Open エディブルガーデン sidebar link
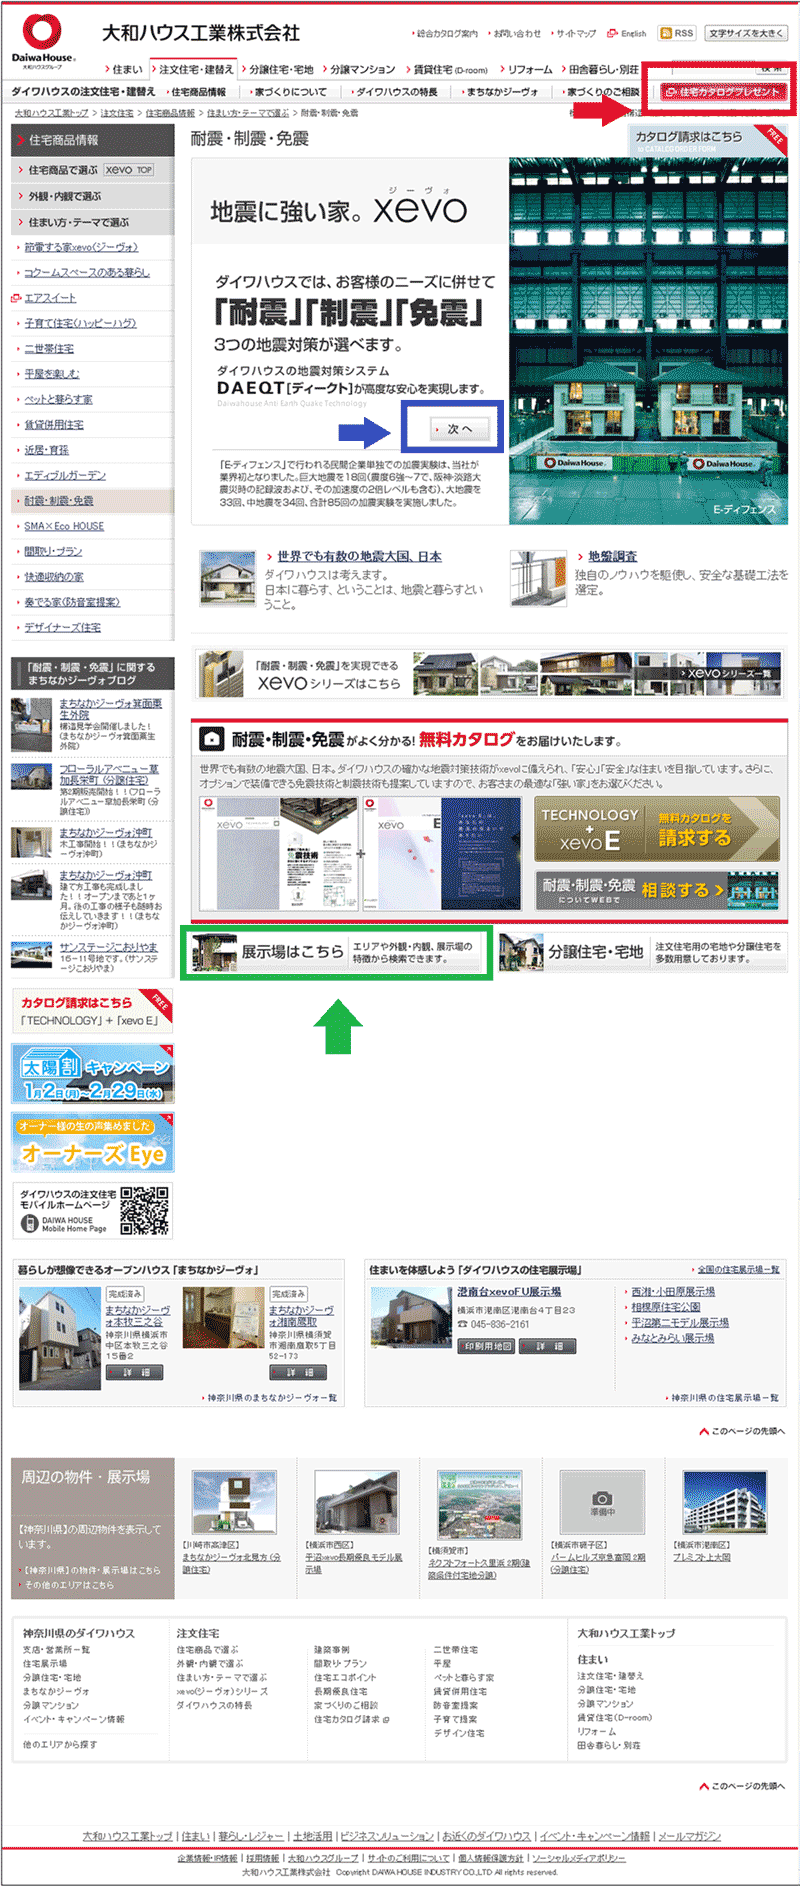Image resolution: width=800 pixels, height=1886 pixels. click(65, 475)
